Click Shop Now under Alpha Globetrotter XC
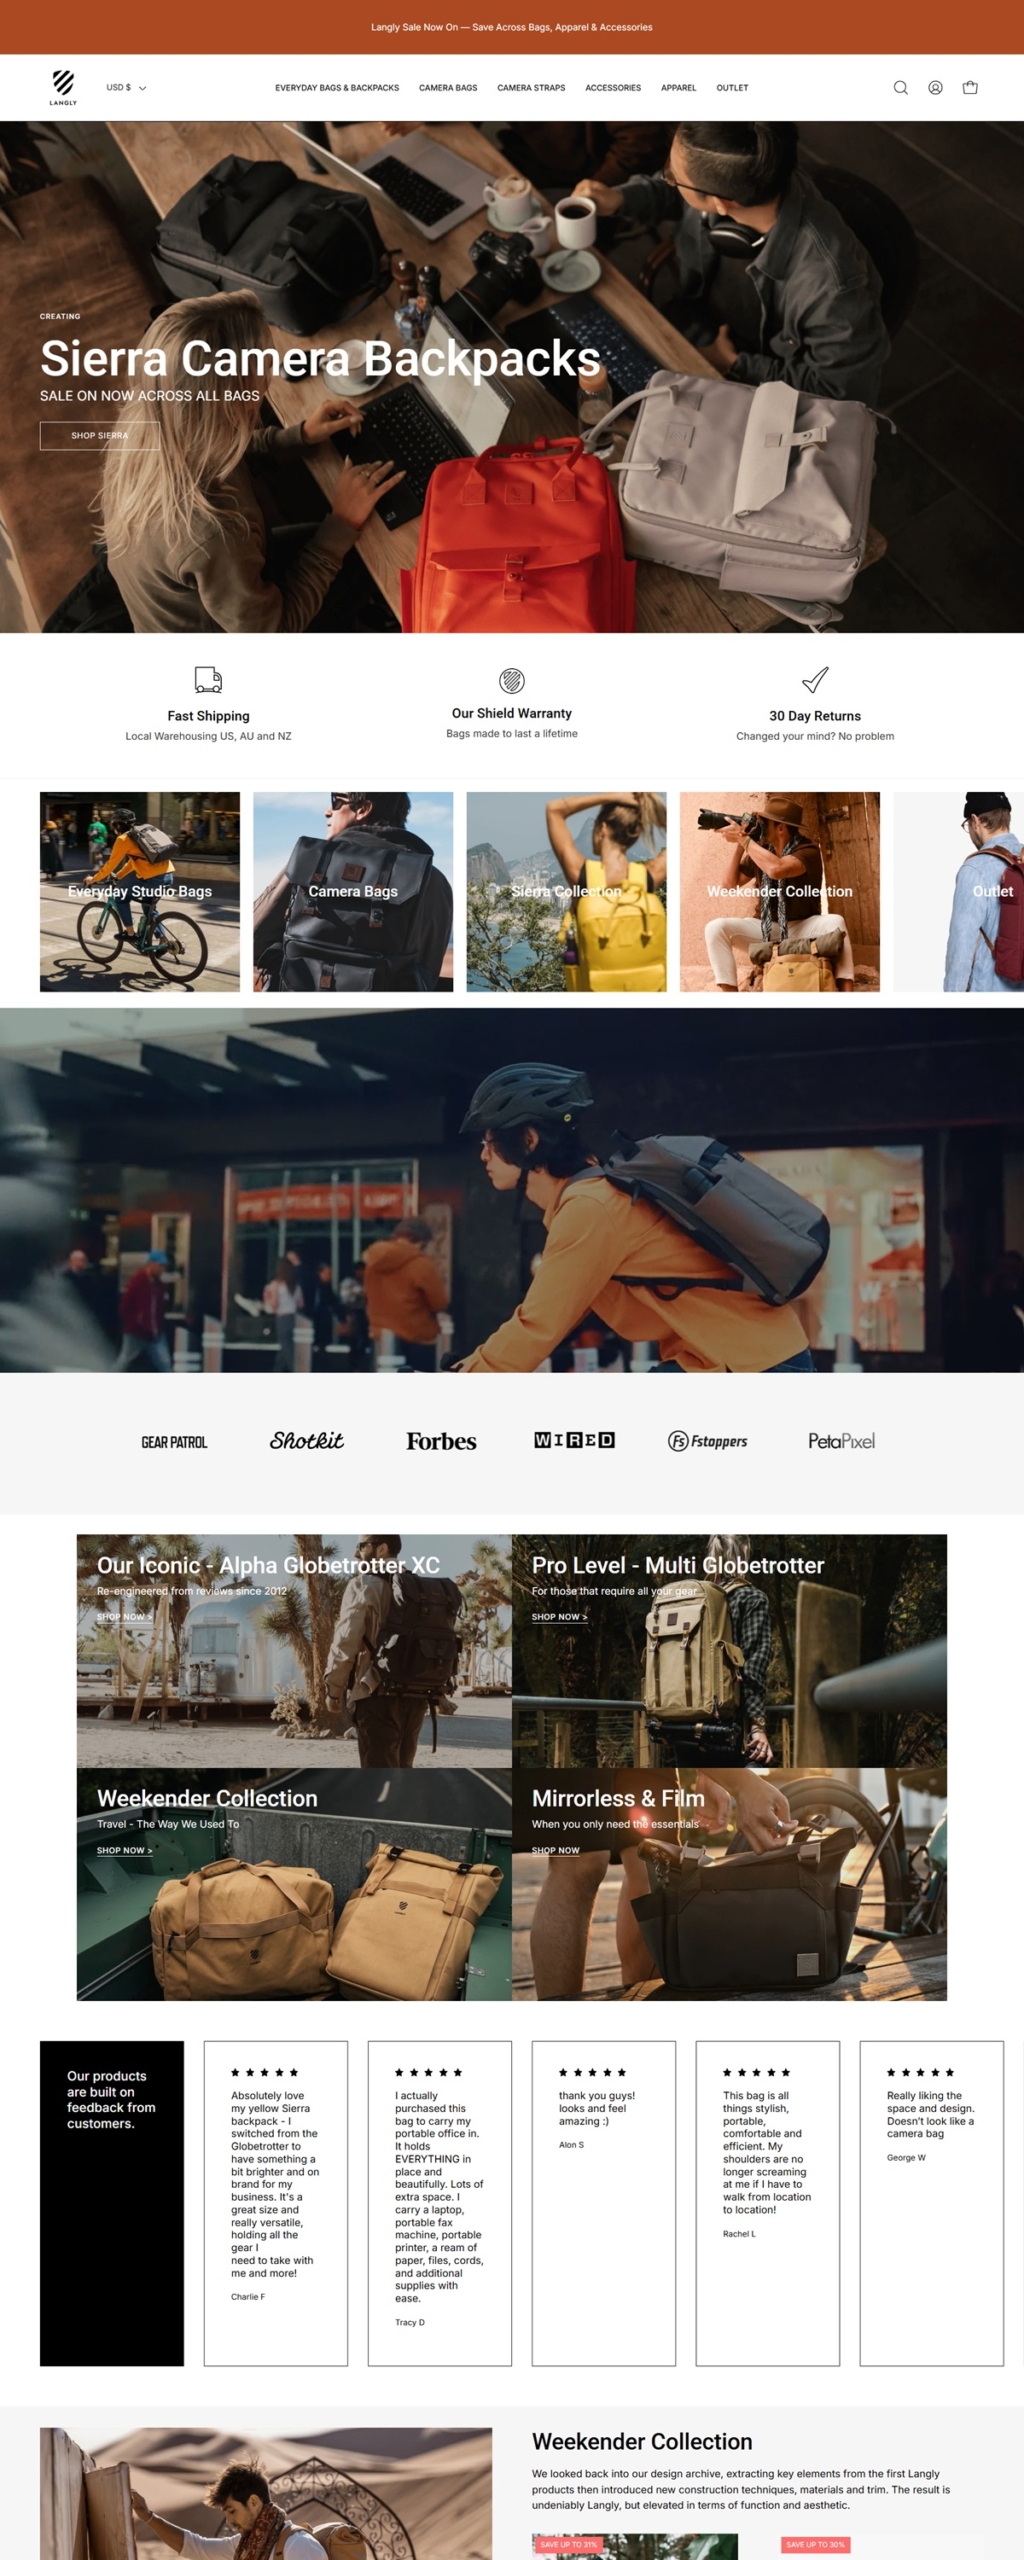 124,1617
